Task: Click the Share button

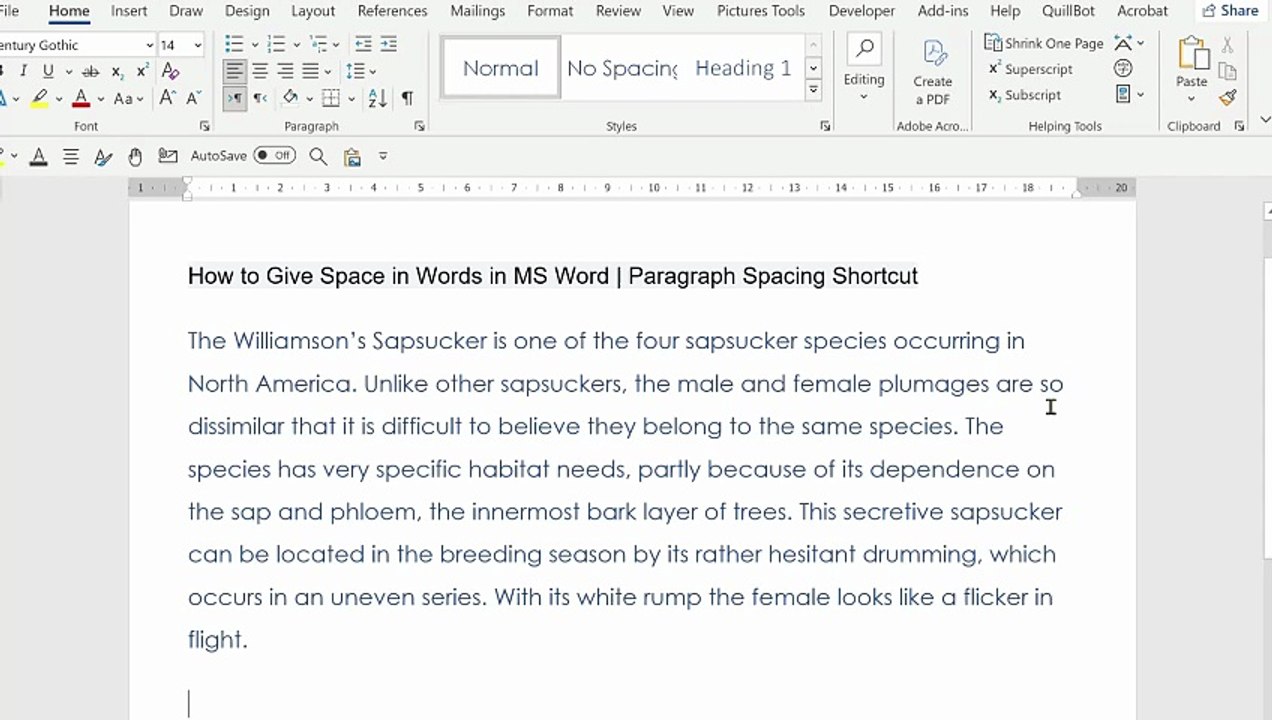Action: [1230, 11]
